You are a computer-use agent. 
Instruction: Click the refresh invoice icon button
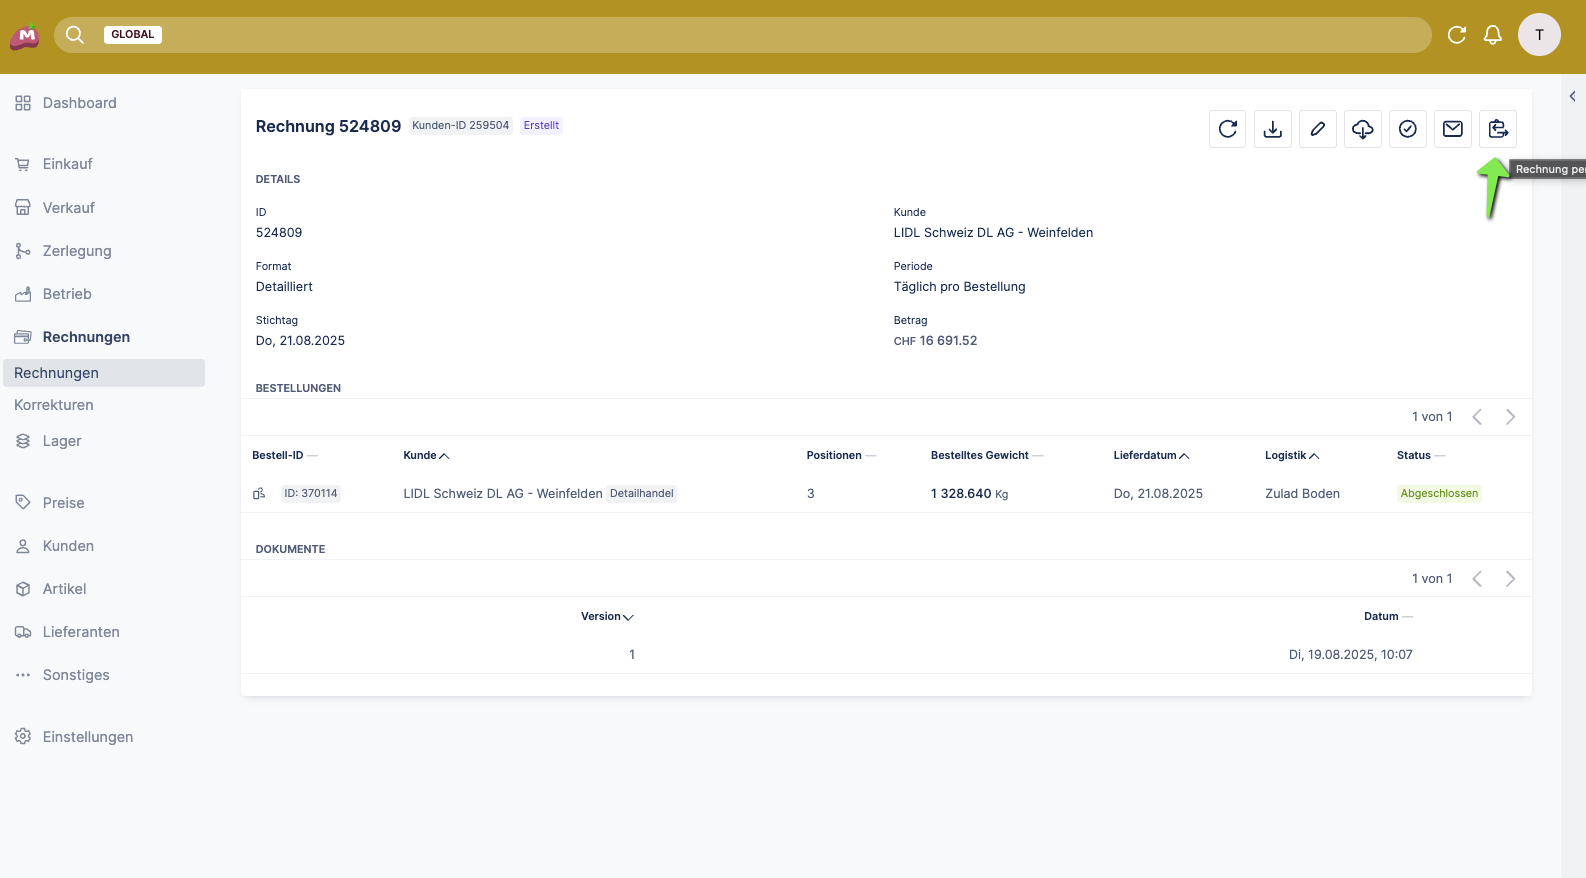point(1227,129)
